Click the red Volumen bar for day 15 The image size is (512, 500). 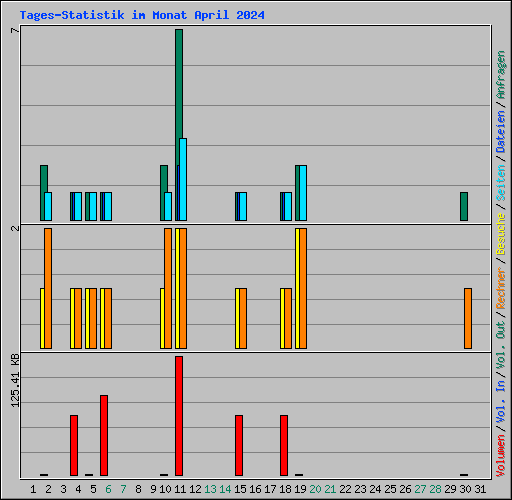coord(239,445)
